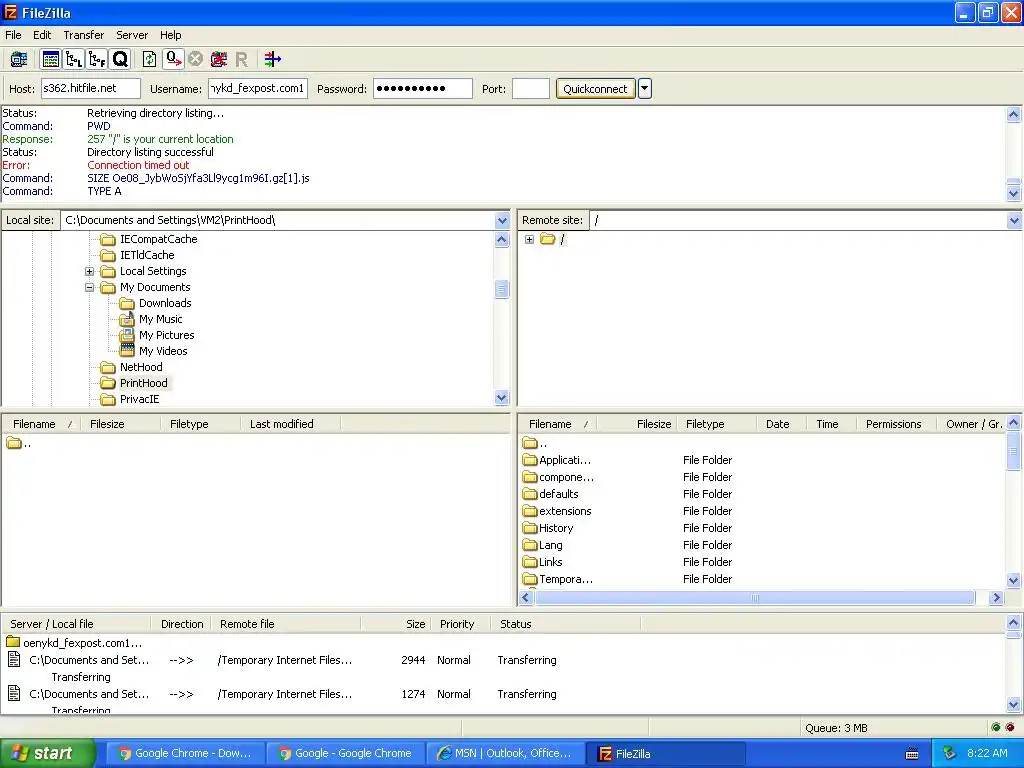Select the IECompatCache folder

[x=158, y=239]
